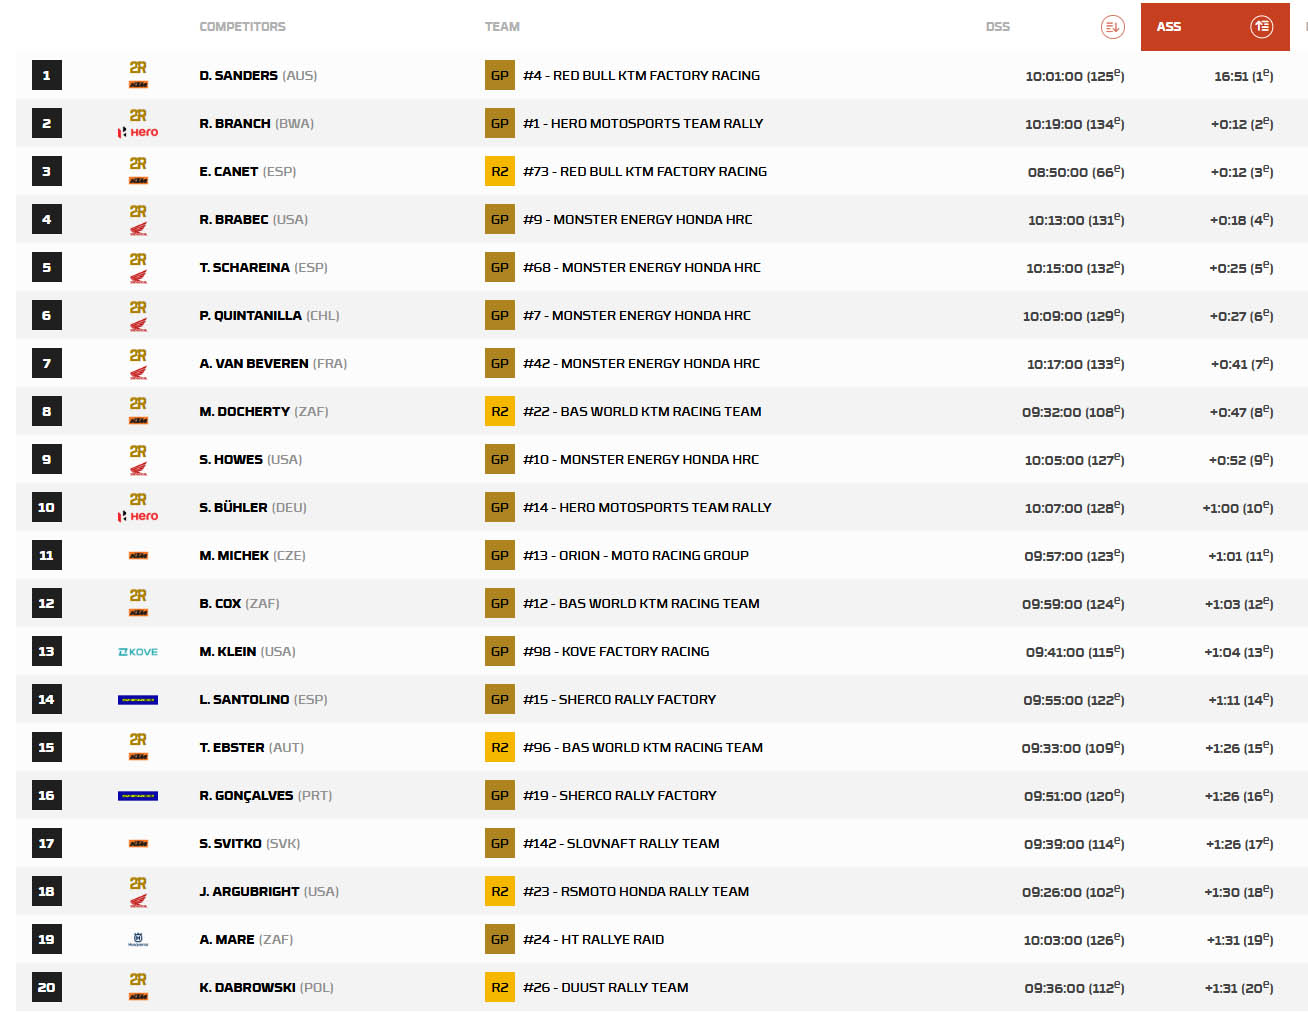Screen dimensions: 1308x1012
Task: Click ASS gap +0:18 (4e)
Action: tap(1242, 219)
